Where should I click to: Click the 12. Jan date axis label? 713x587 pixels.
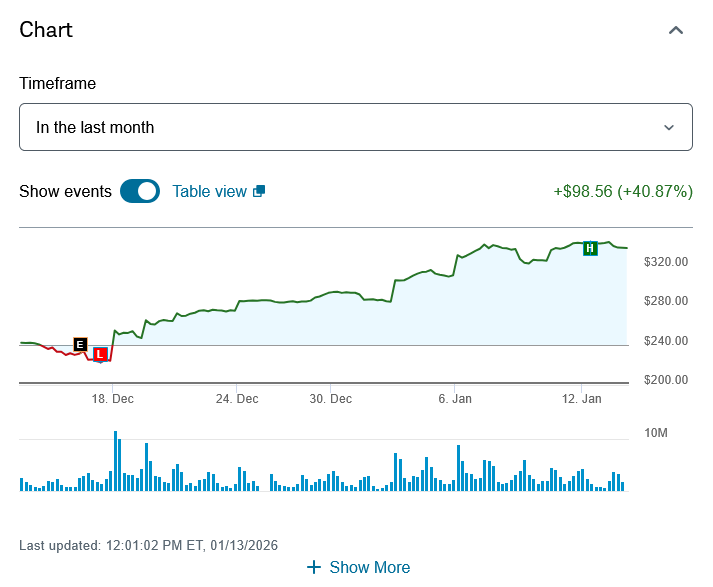(x=581, y=399)
